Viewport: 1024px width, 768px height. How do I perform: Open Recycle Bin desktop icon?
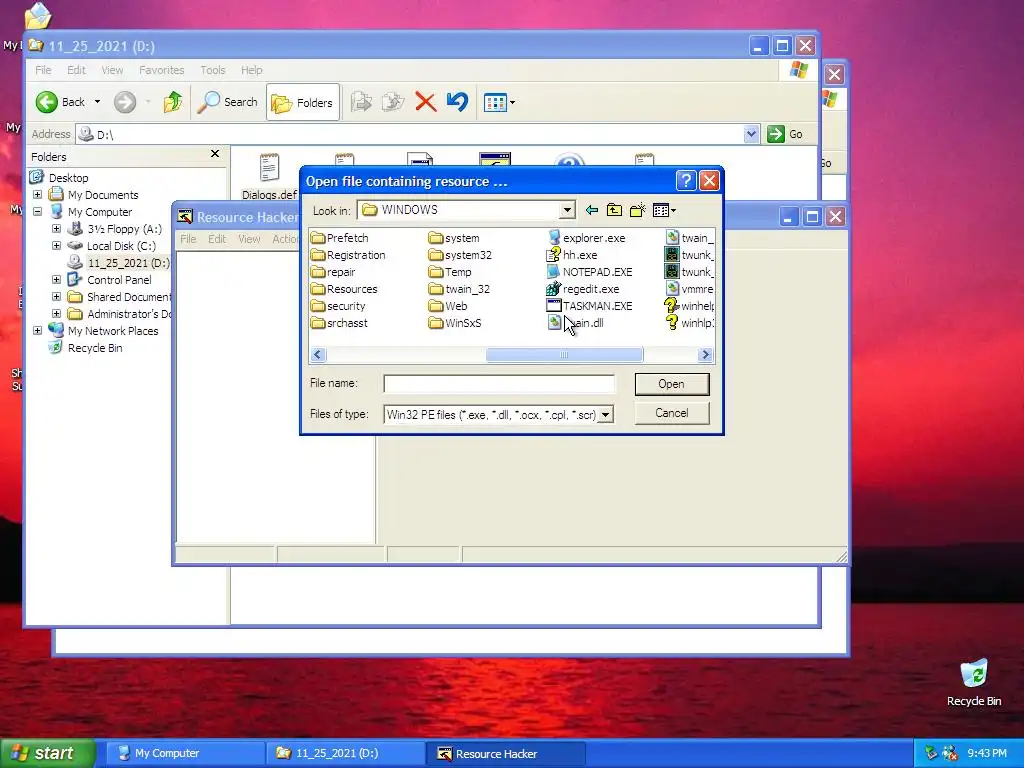(974, 682)
